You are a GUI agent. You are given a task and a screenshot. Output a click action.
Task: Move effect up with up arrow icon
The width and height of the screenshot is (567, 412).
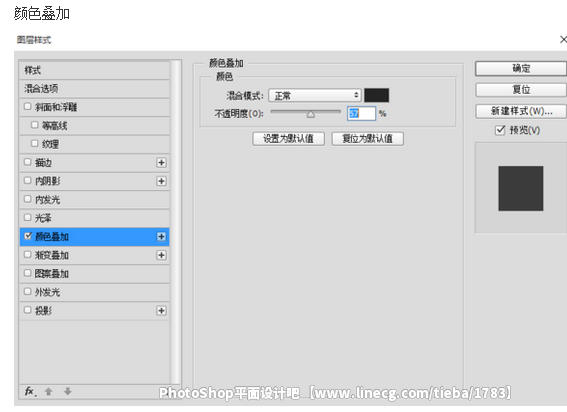[x=48, y=391]
